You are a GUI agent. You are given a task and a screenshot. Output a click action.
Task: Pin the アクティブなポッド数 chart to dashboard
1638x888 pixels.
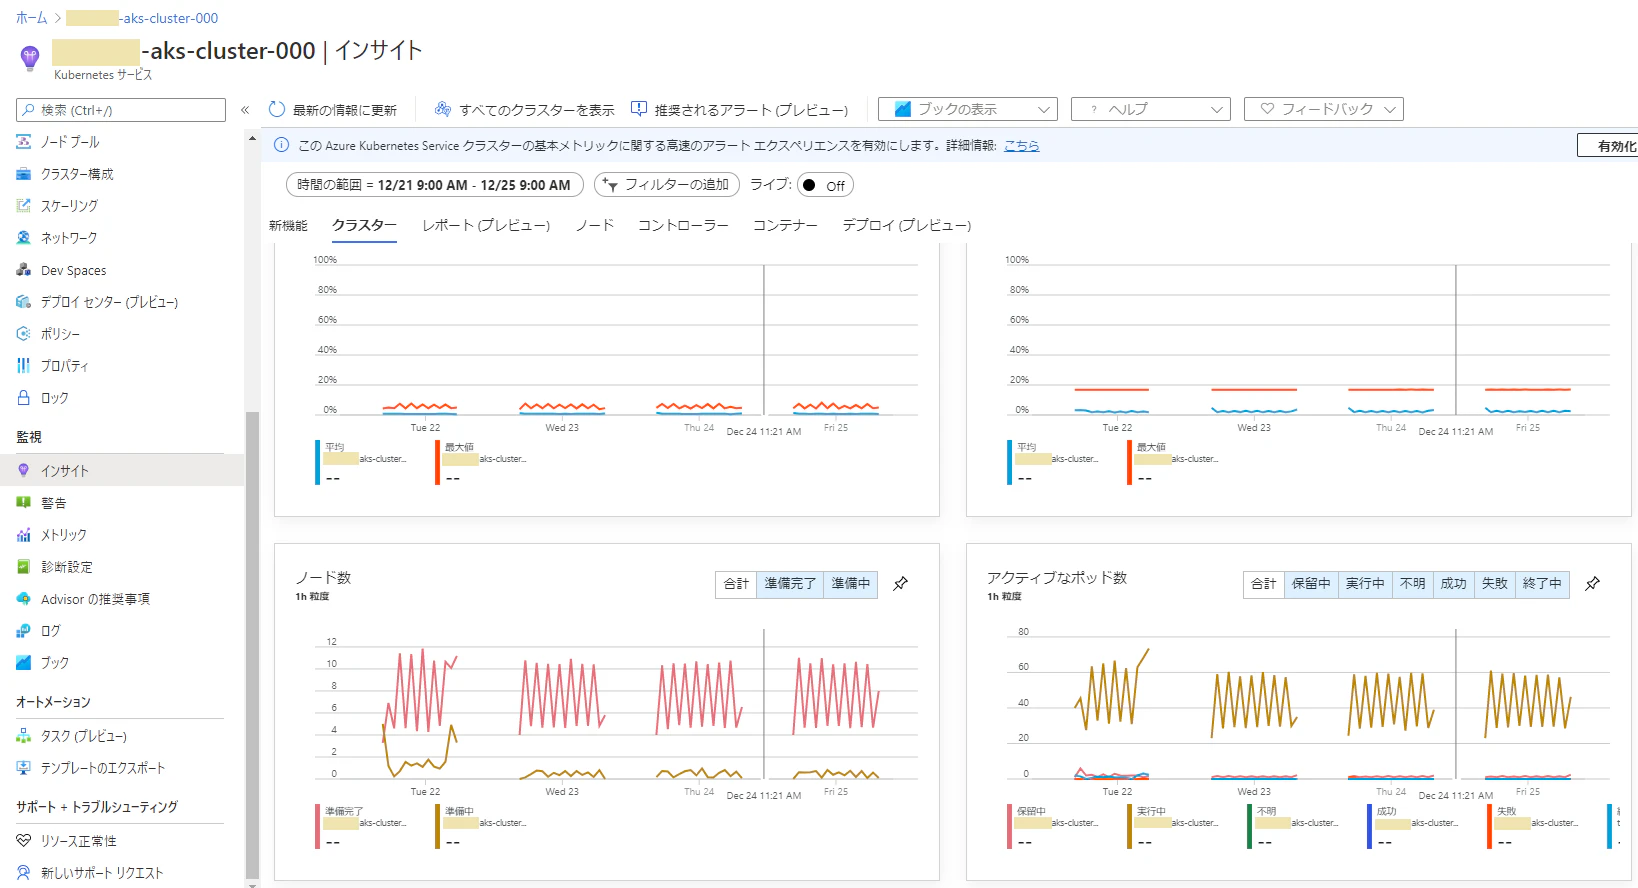pos(1593,584)
